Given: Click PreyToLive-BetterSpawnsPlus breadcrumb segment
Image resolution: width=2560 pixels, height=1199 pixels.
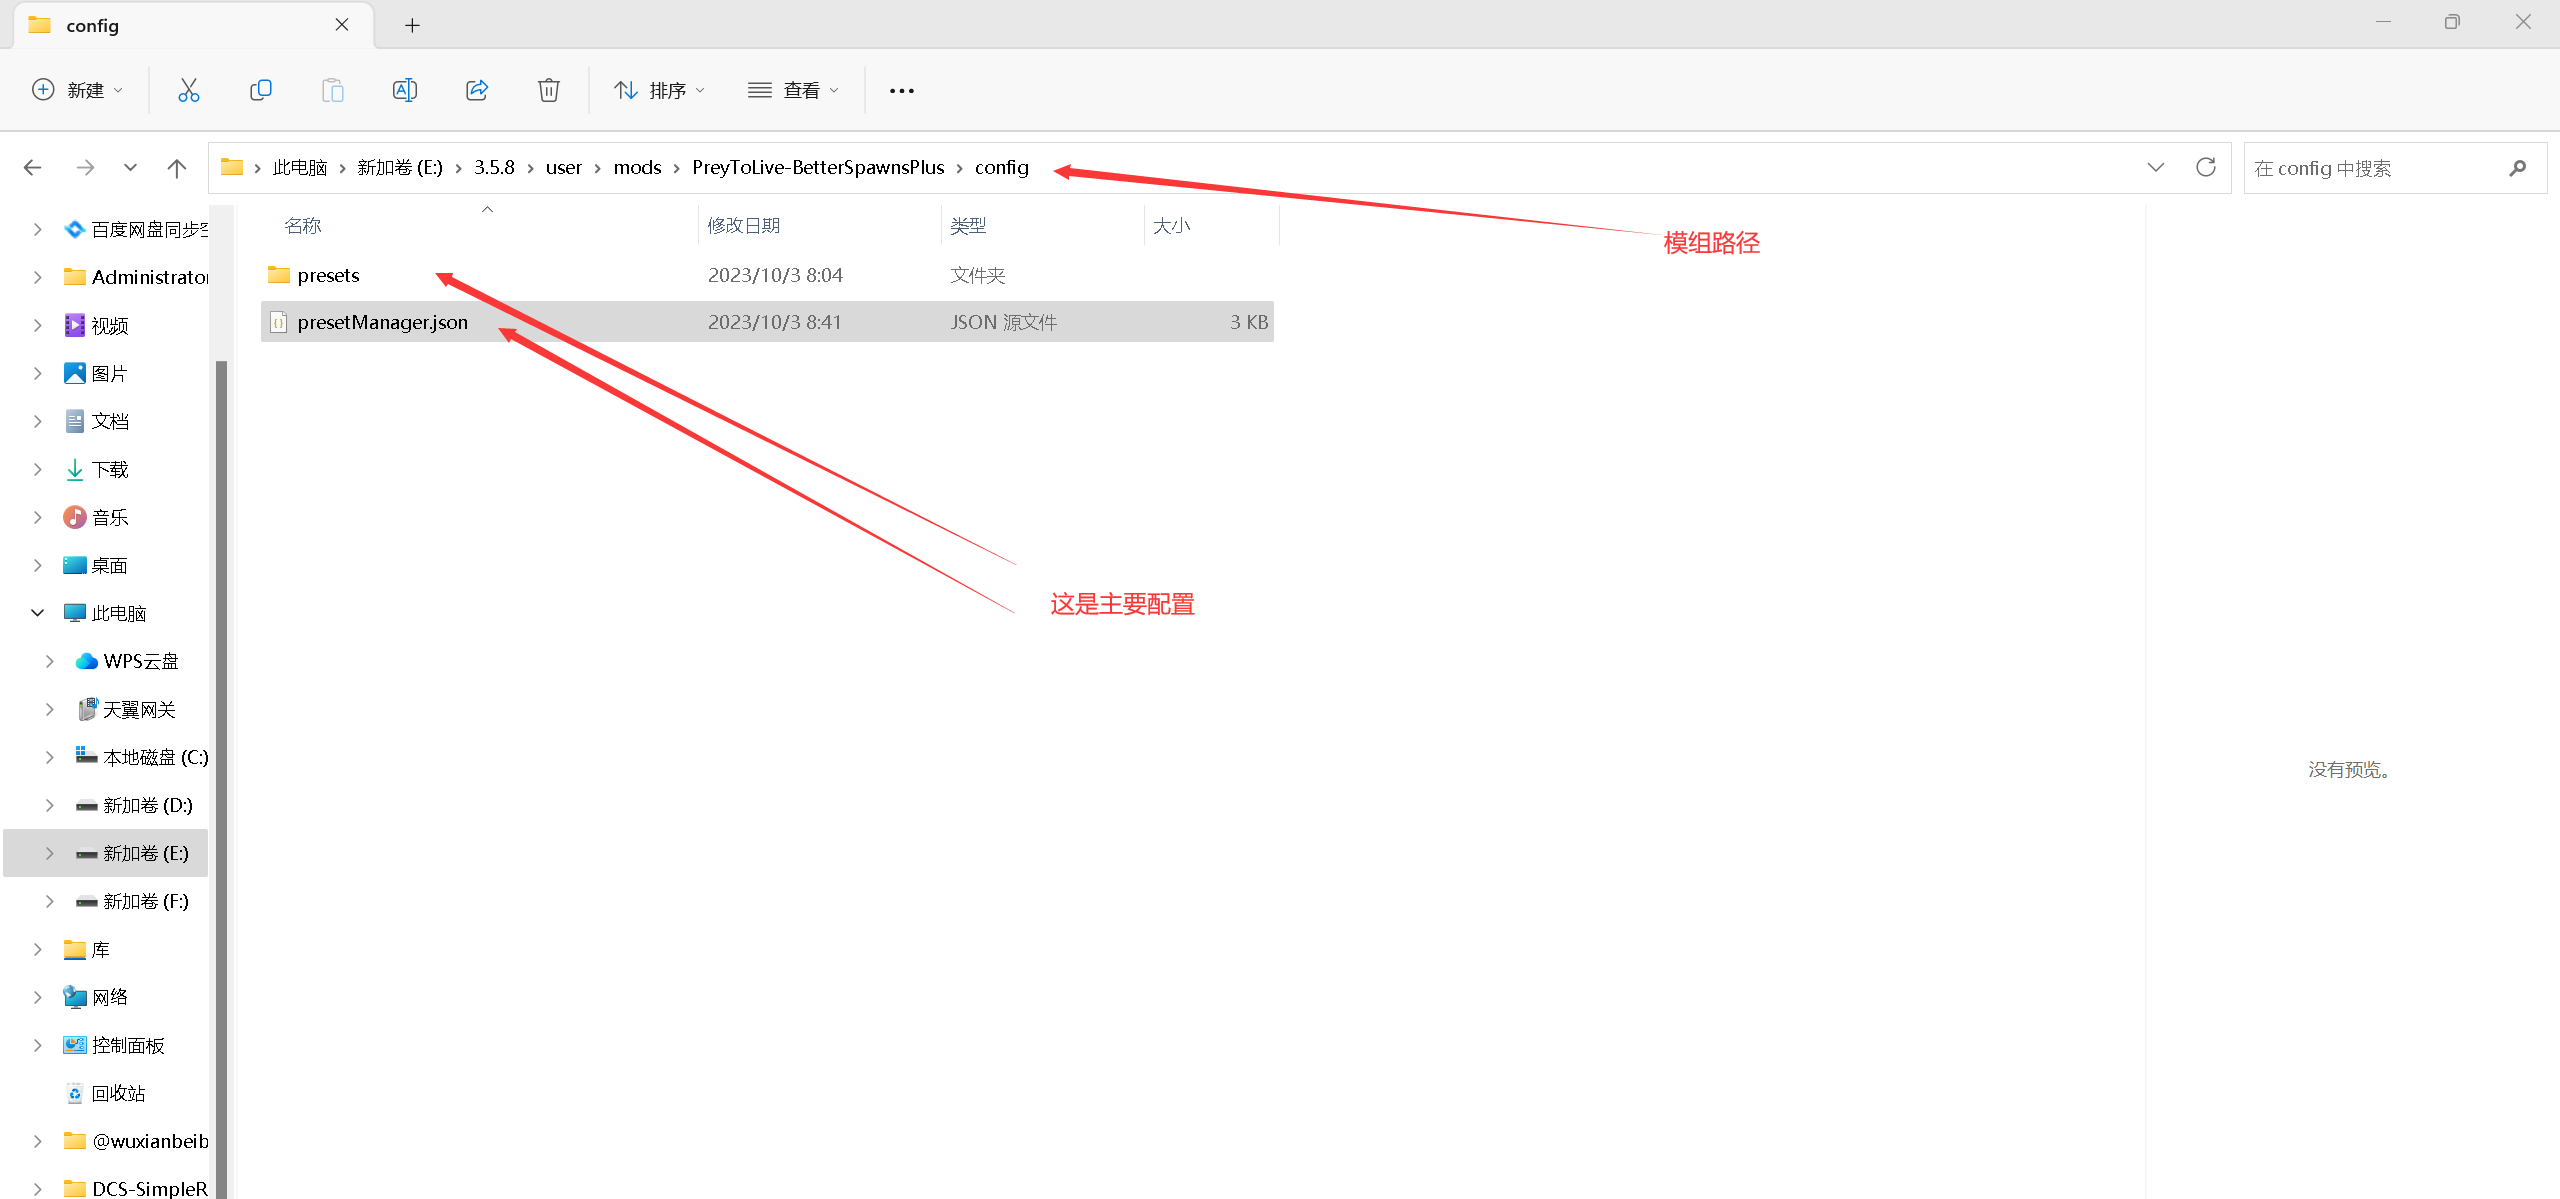Looking at the screenshot, I should point(818,168).
